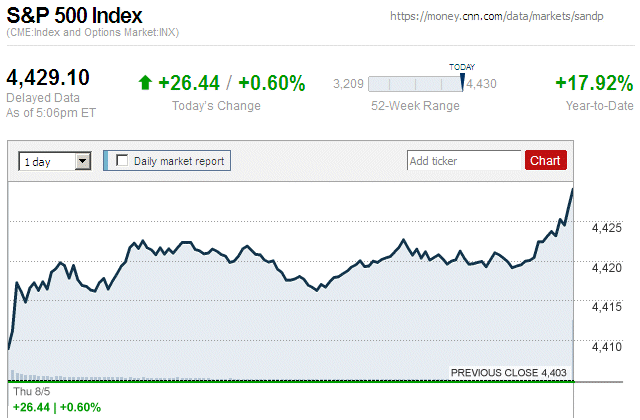640x420 pixels.
Task: Click the 4,410 price axis label
Action: [608, 346]
